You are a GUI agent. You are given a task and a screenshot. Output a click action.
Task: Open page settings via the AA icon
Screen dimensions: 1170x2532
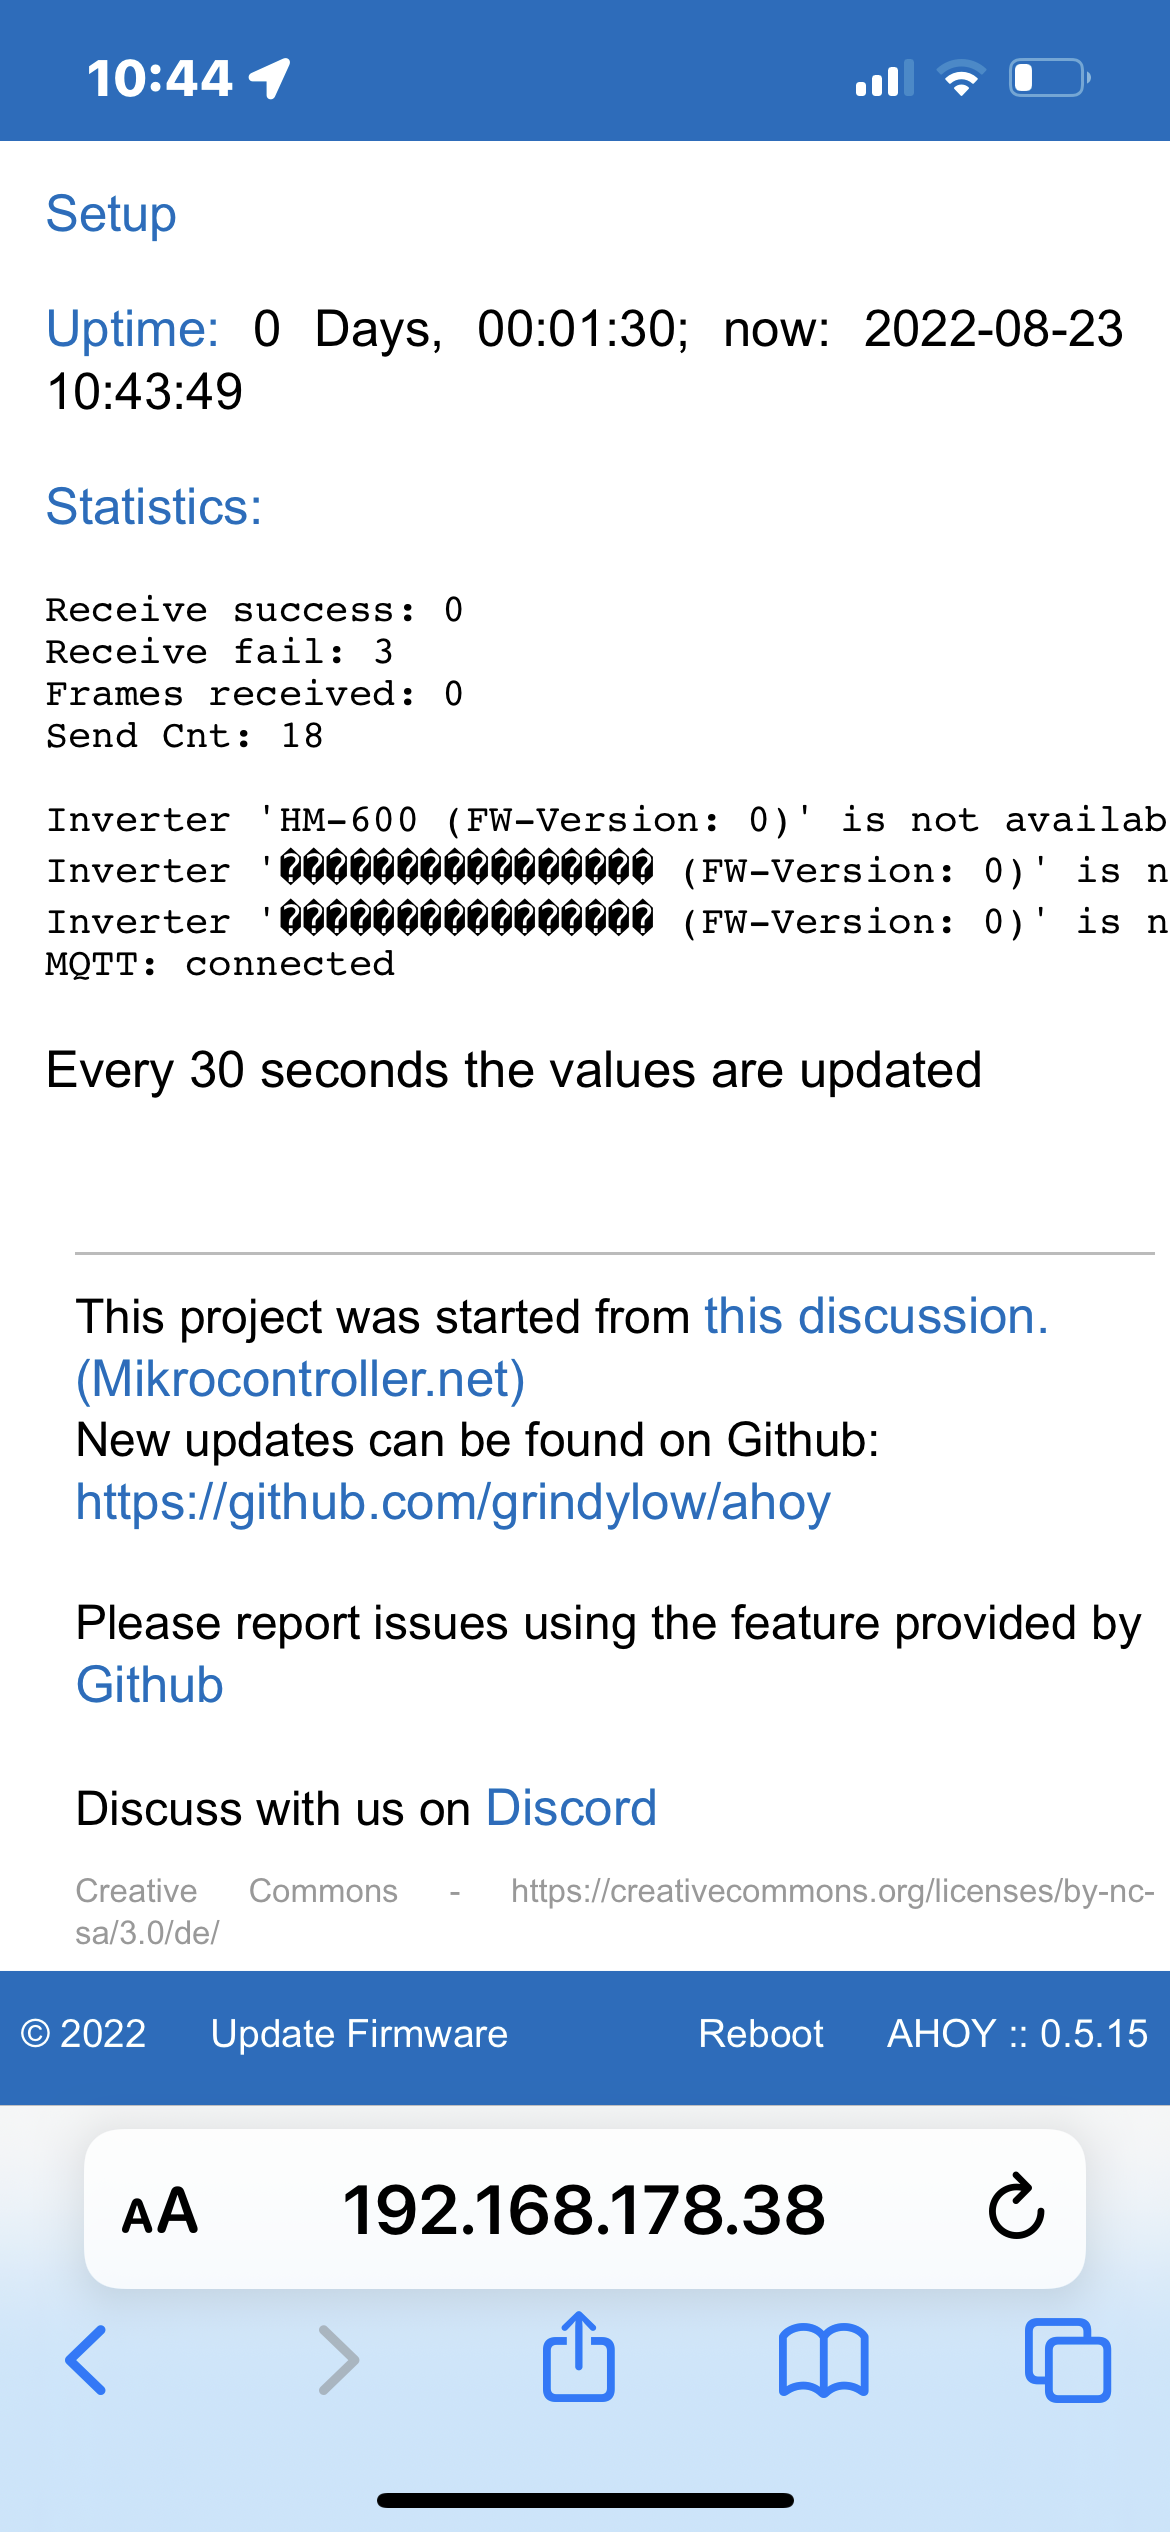[x=158, y=2211]
